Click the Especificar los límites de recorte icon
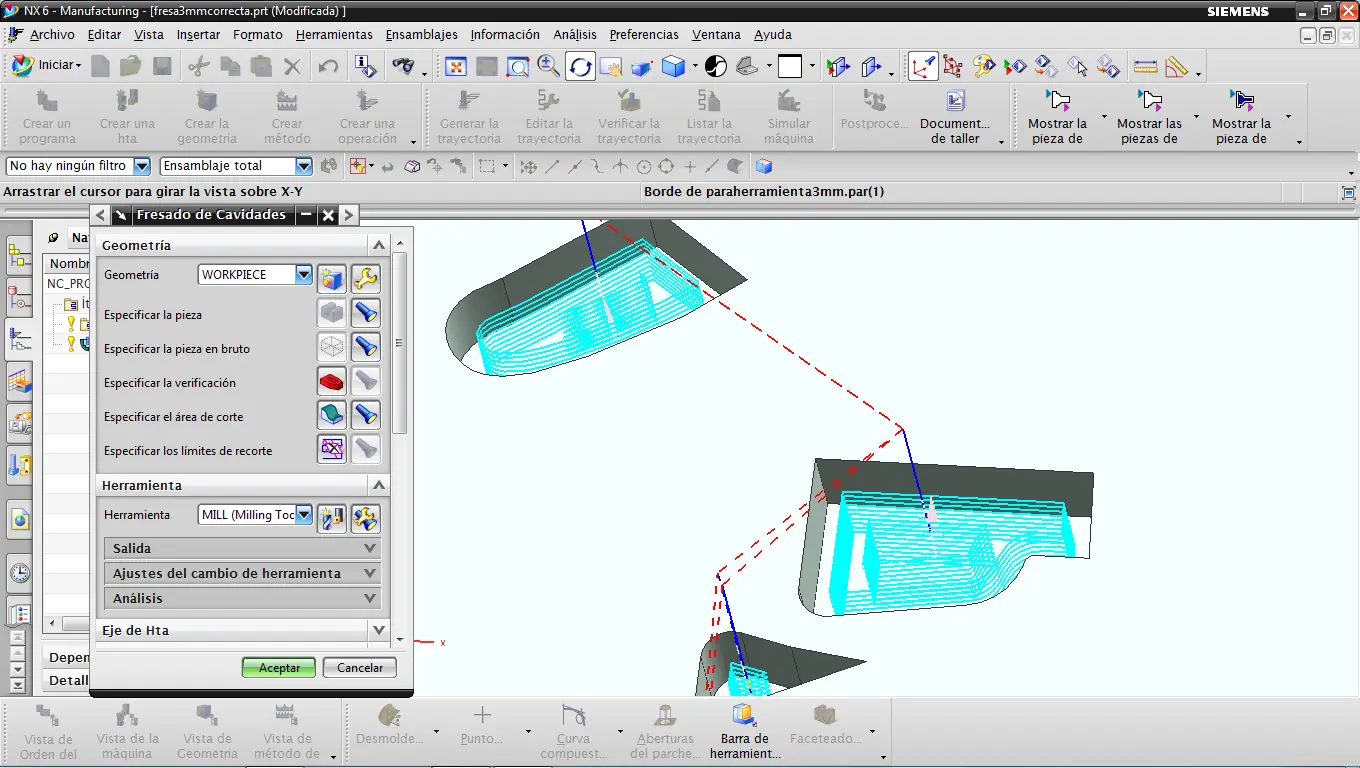The image size is (1360, 768). (332, 450)
